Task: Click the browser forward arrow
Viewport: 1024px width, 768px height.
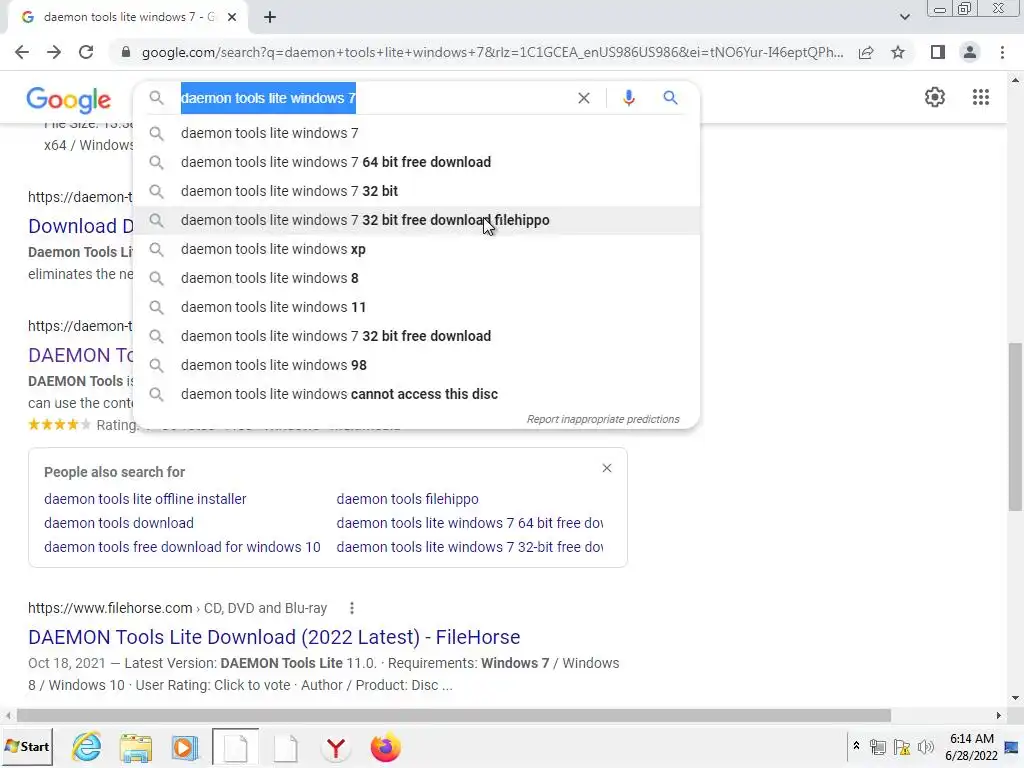Action: point(54,52)
